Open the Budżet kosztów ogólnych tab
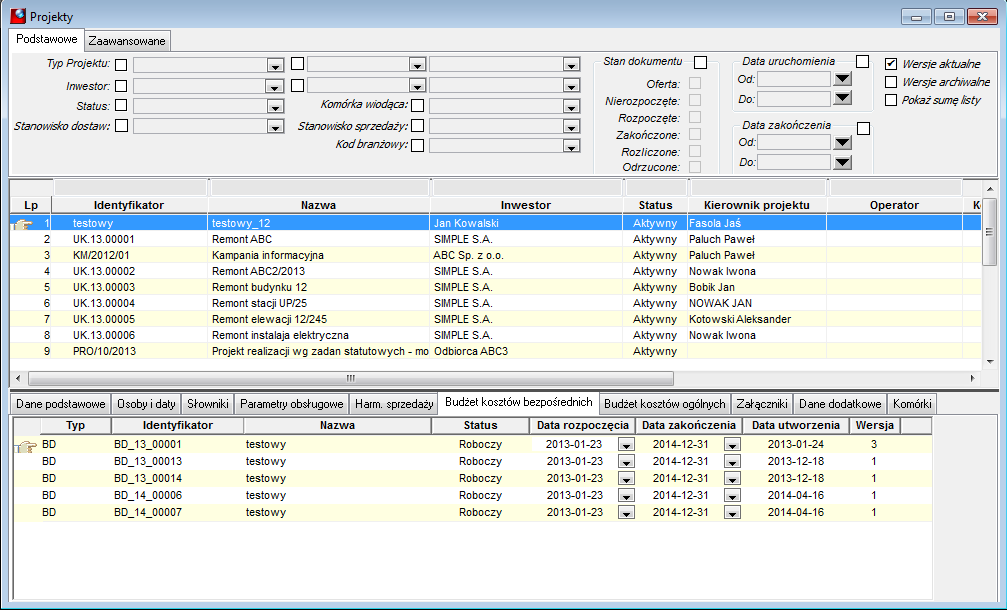Viewport: 1007px width, 610px height. [x=665, y=404]
